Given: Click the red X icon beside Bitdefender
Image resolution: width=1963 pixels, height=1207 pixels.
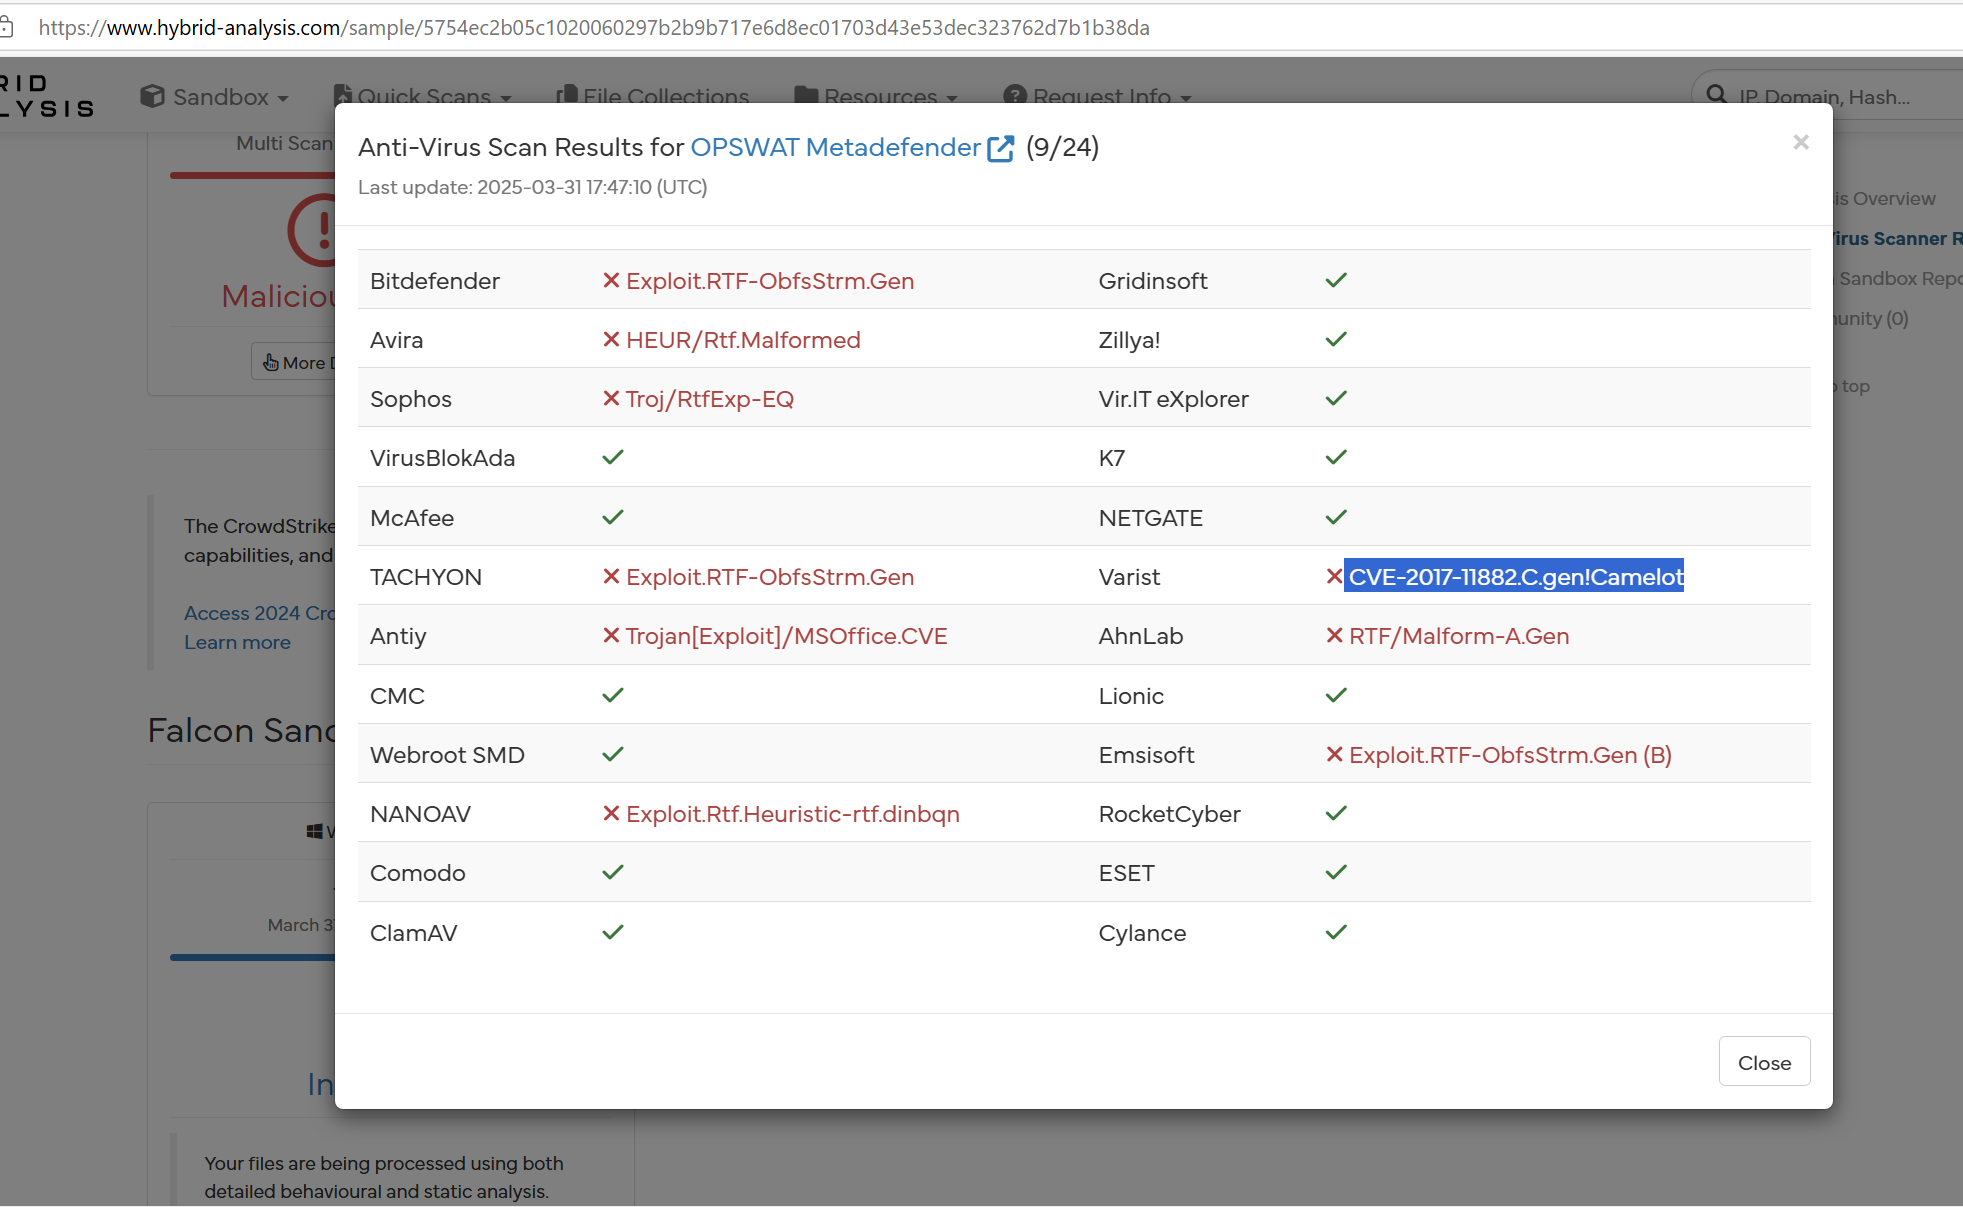Looking at the screenshot, I should [x=611, y=281].
